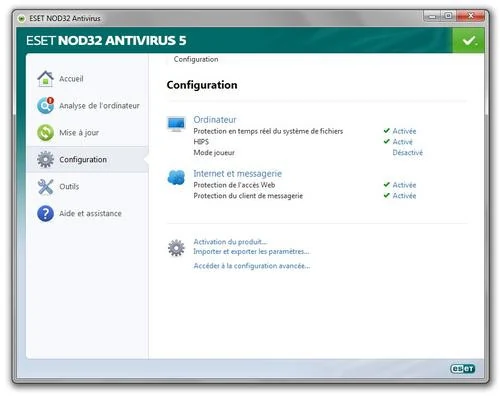Toggle Web access protection Activée status
The width and height of the screenshot is (500, 397).
click(x=404, y=185)
